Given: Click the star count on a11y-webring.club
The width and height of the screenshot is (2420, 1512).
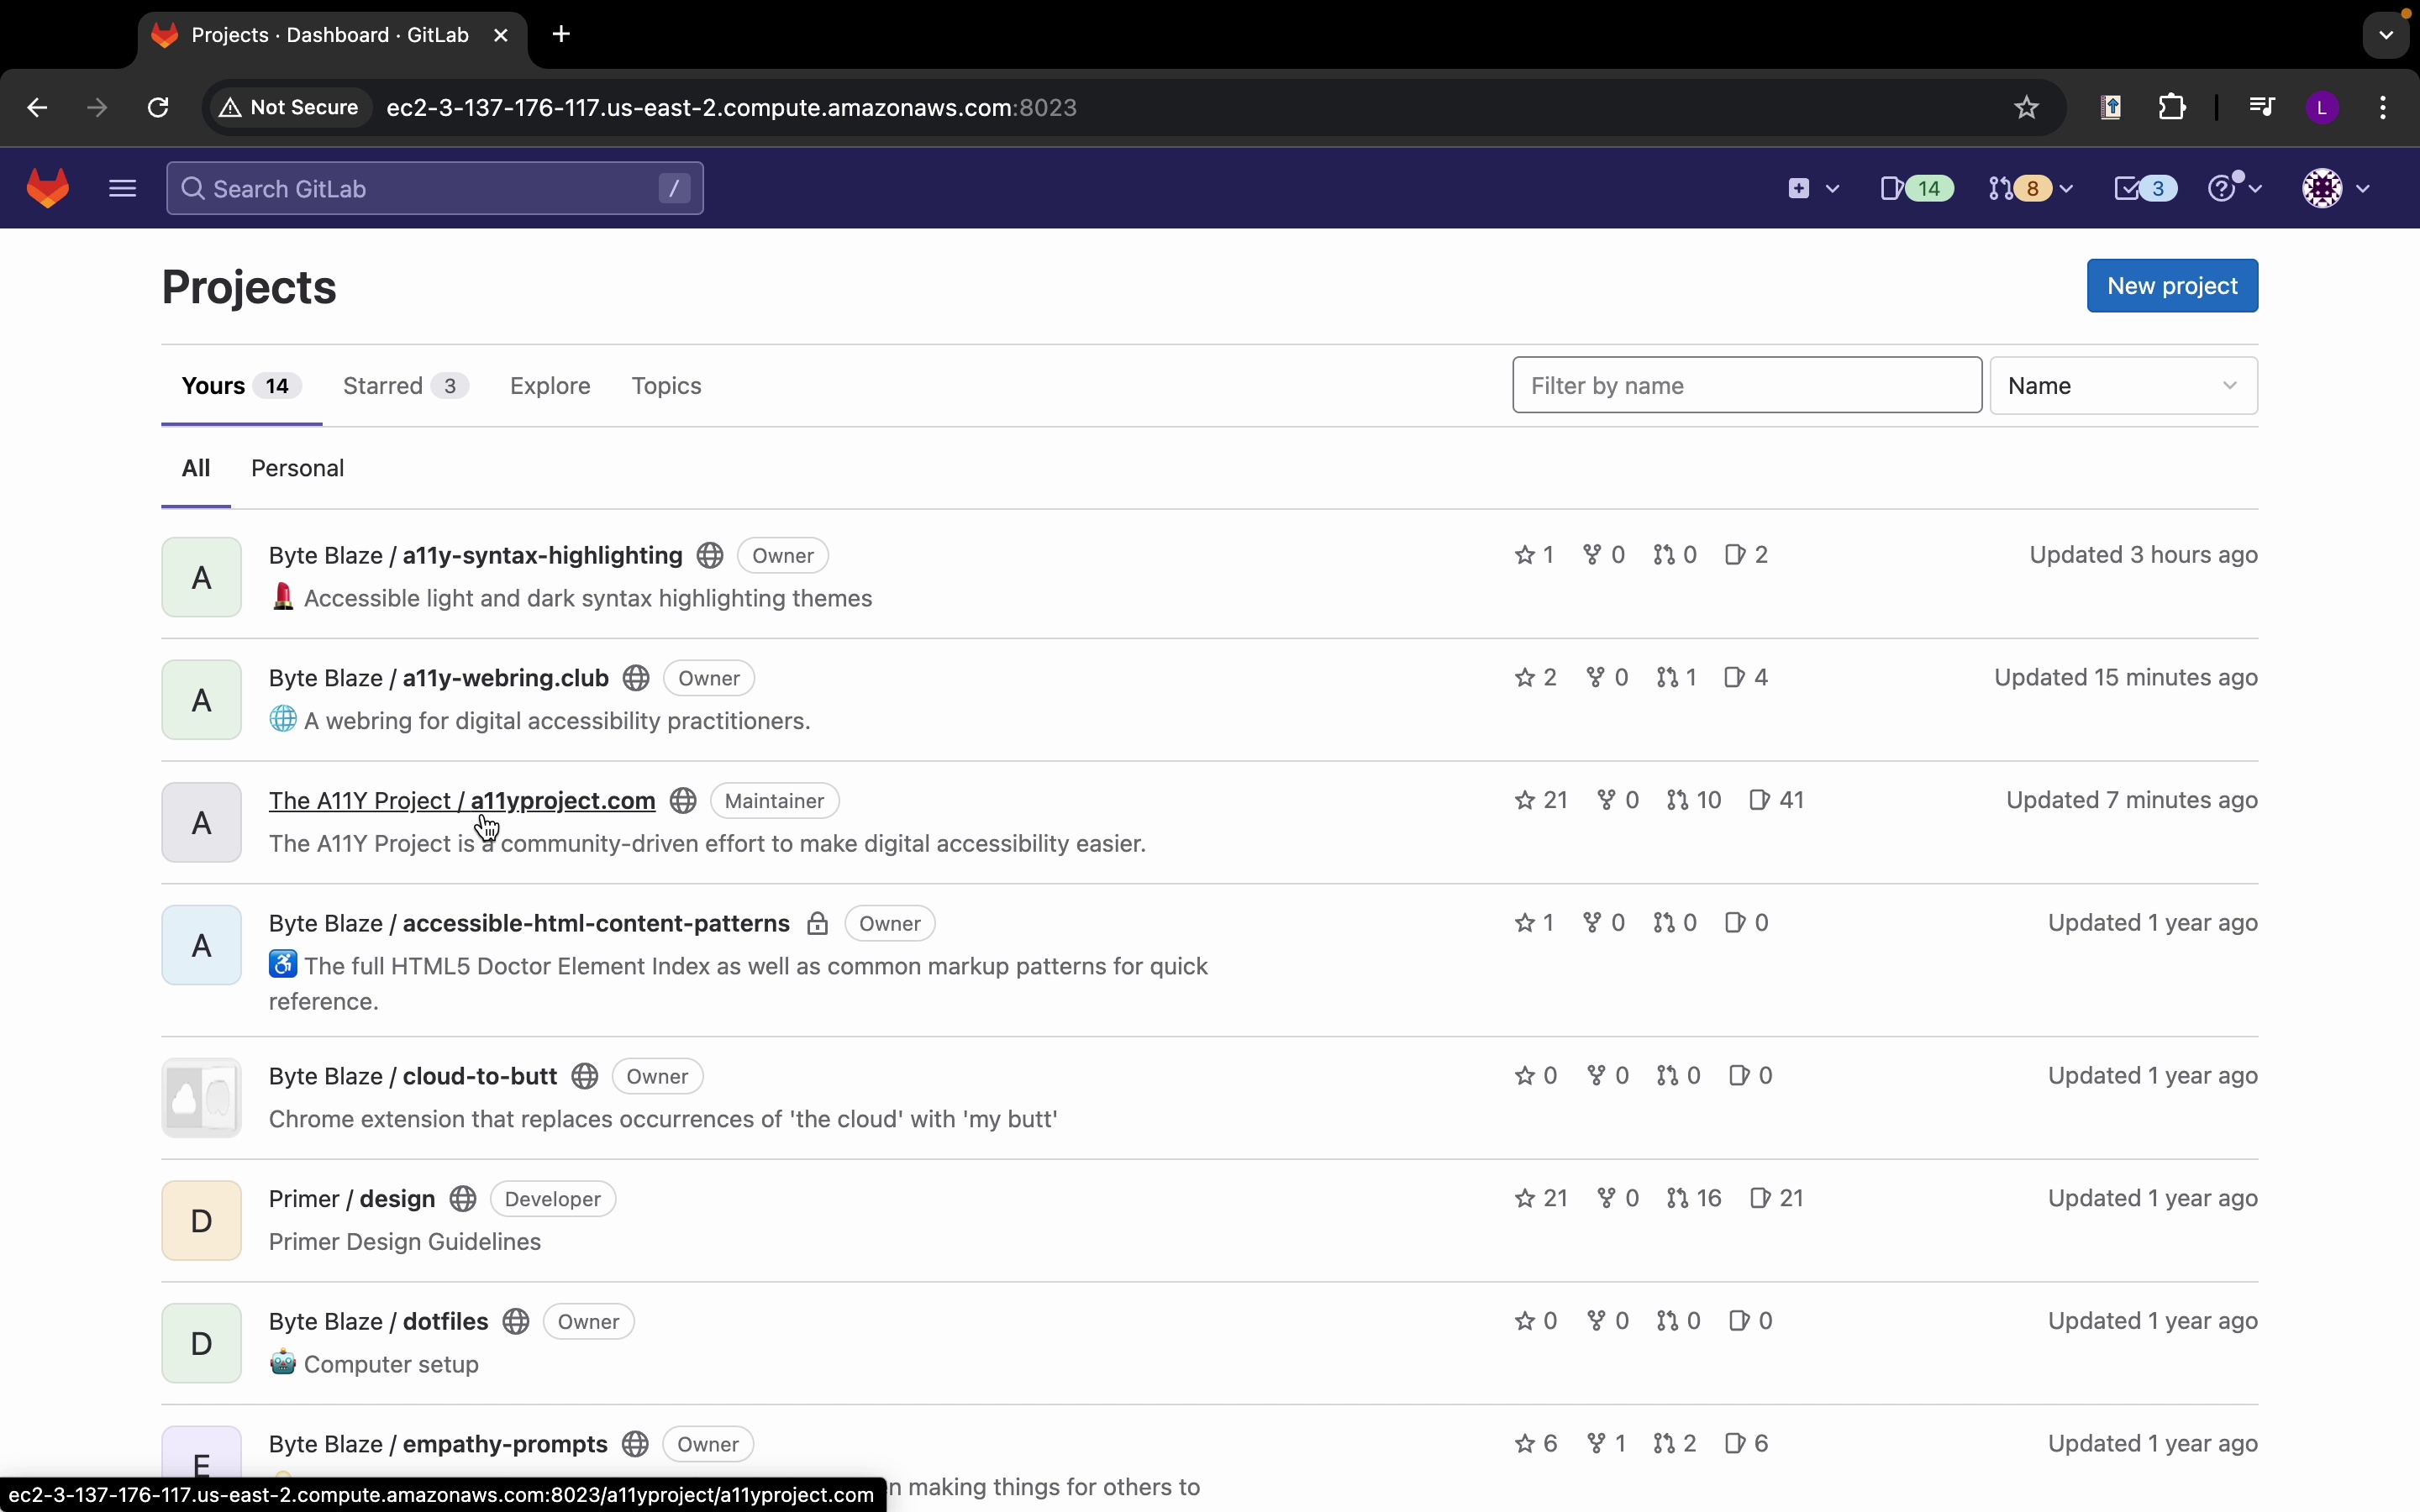Looking at the screenshot, I should 1536,678.
